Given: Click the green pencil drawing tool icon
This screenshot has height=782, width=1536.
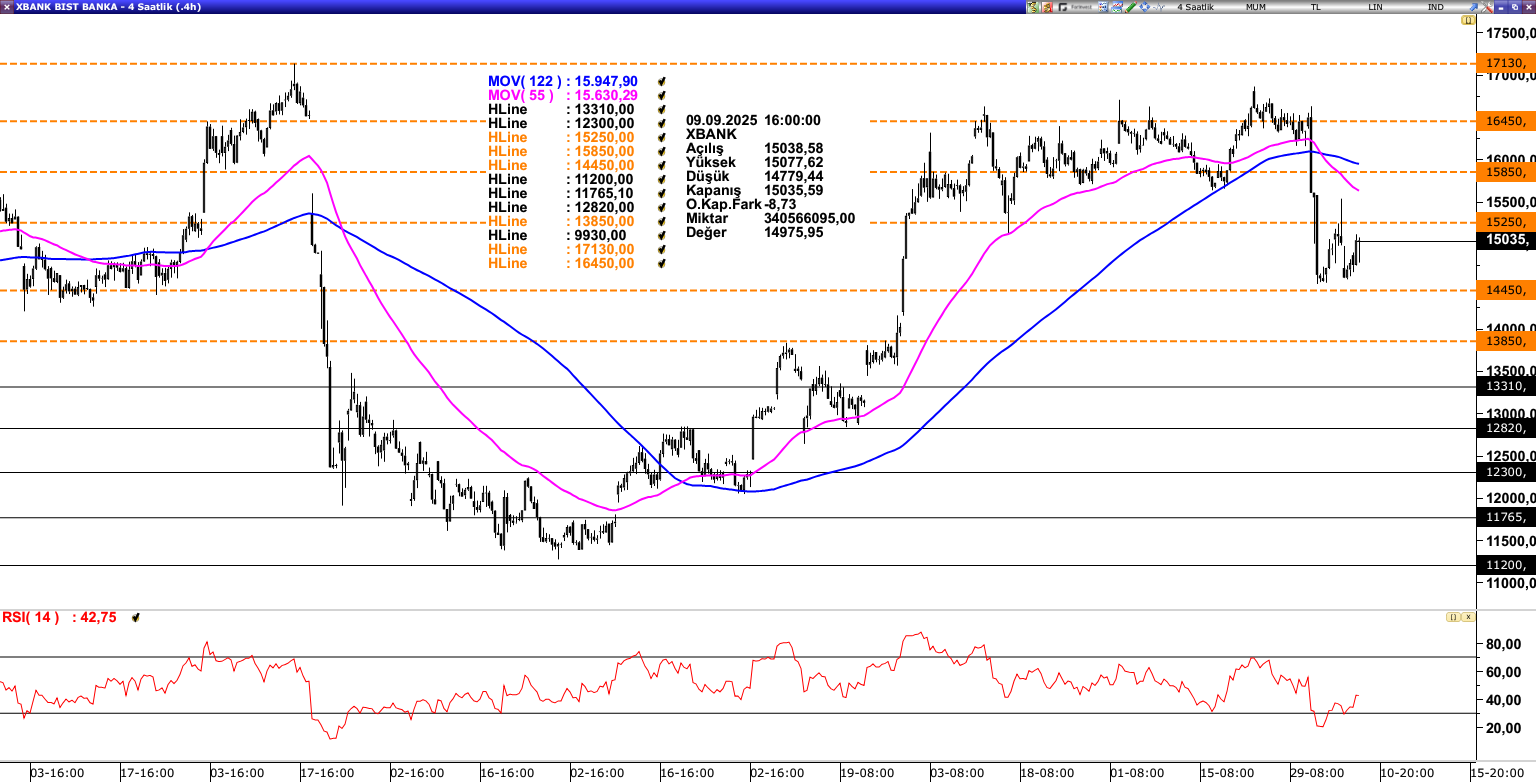Looking at the screenshot, I should [x=1131, y=7].
